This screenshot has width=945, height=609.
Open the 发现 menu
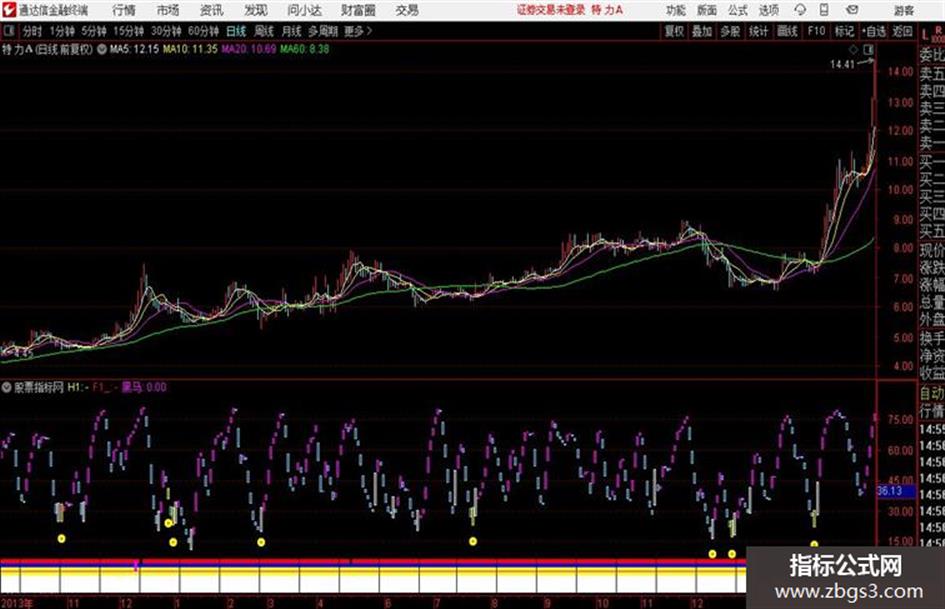click(256, 10)
